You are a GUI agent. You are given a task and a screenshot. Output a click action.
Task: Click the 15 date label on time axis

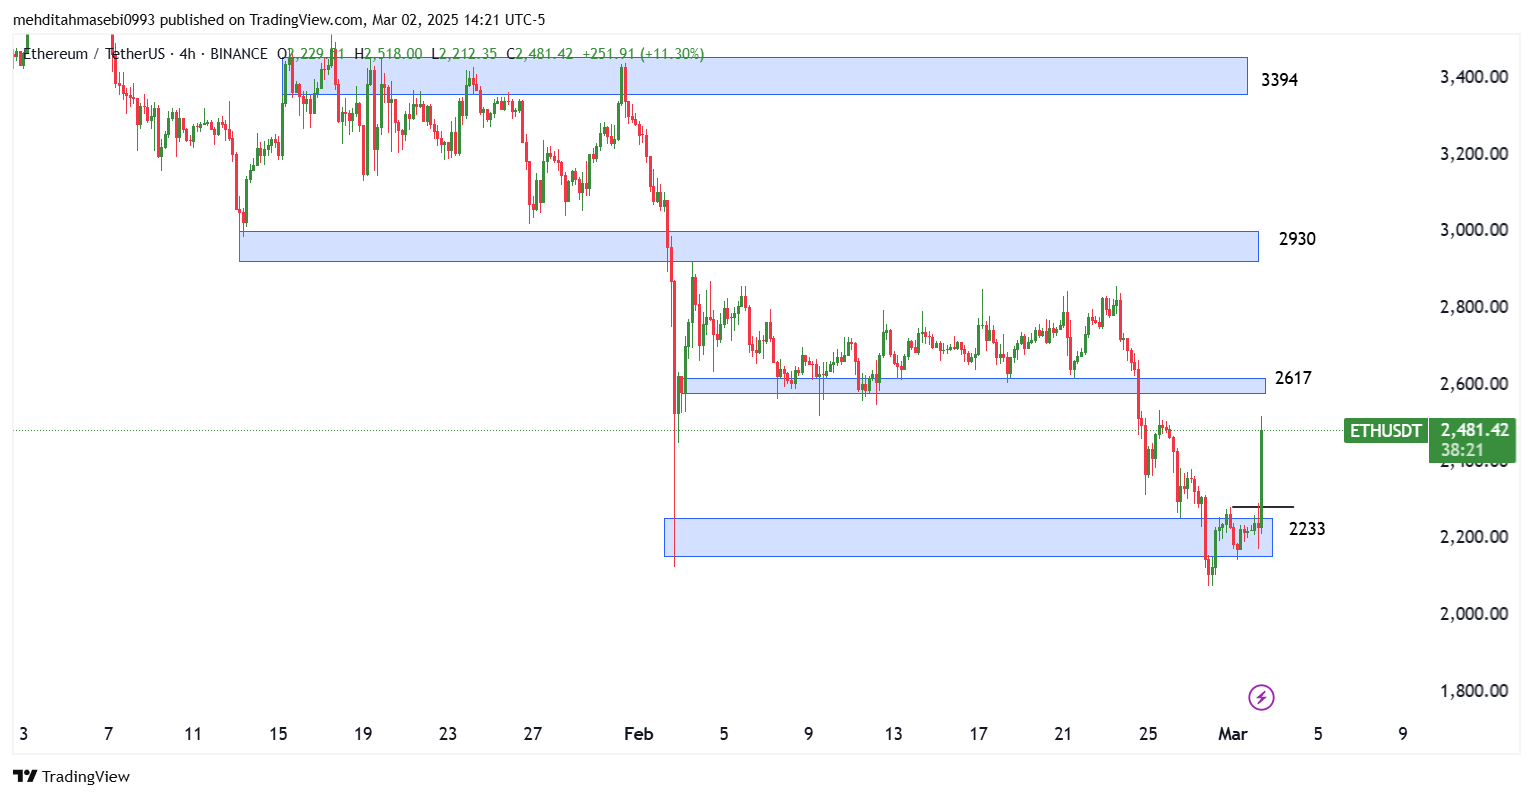click(x=278, y=734)
